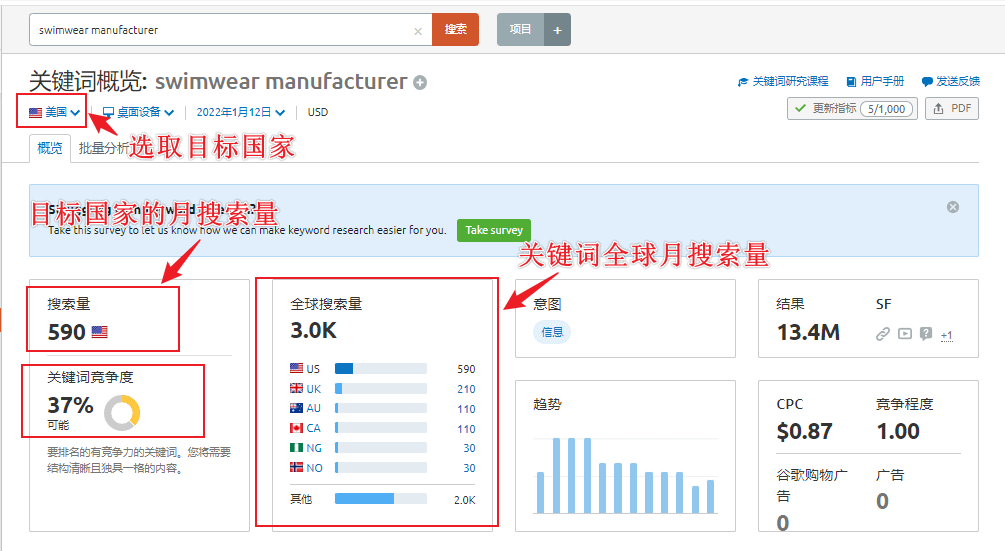Click the 37% keyword difficulty donut chart
Image resolution: width=1005 pixels, height=551 pixels.
point(122,412)
